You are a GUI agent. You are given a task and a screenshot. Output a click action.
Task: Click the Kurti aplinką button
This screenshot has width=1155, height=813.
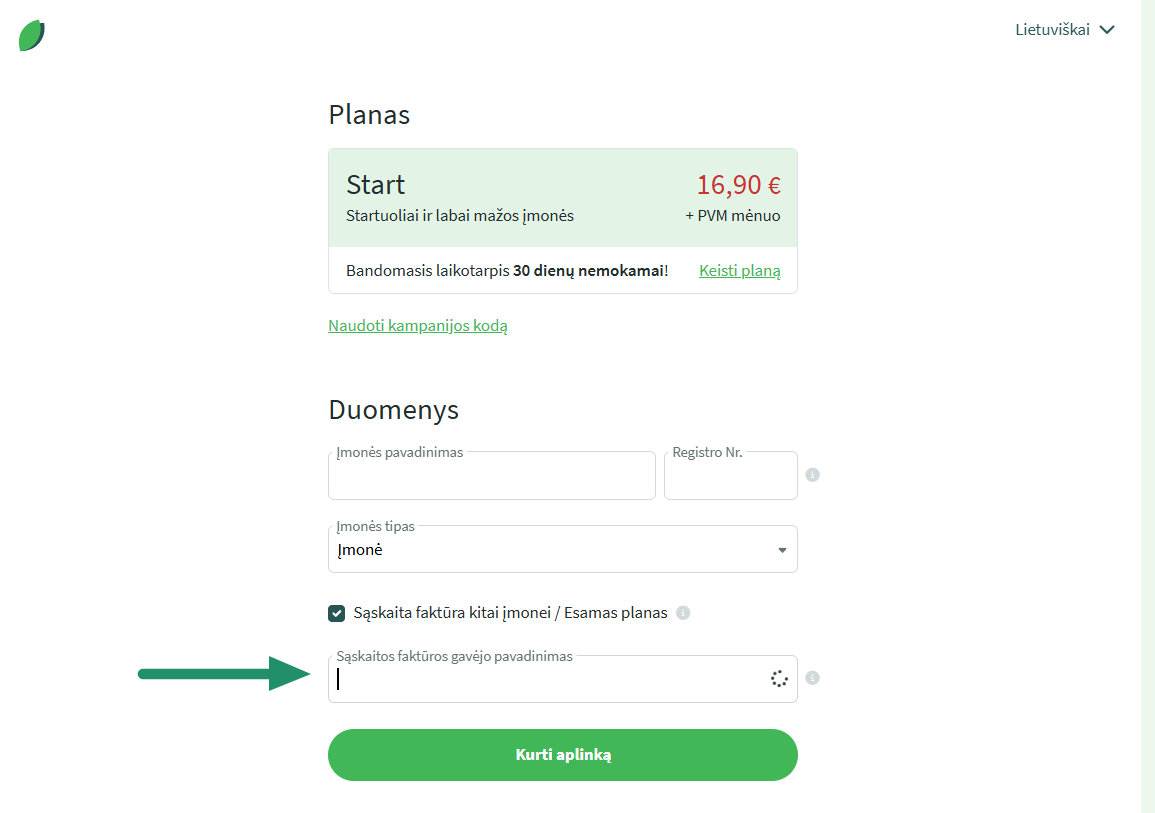pyautogui.click(x=563, y=755)
